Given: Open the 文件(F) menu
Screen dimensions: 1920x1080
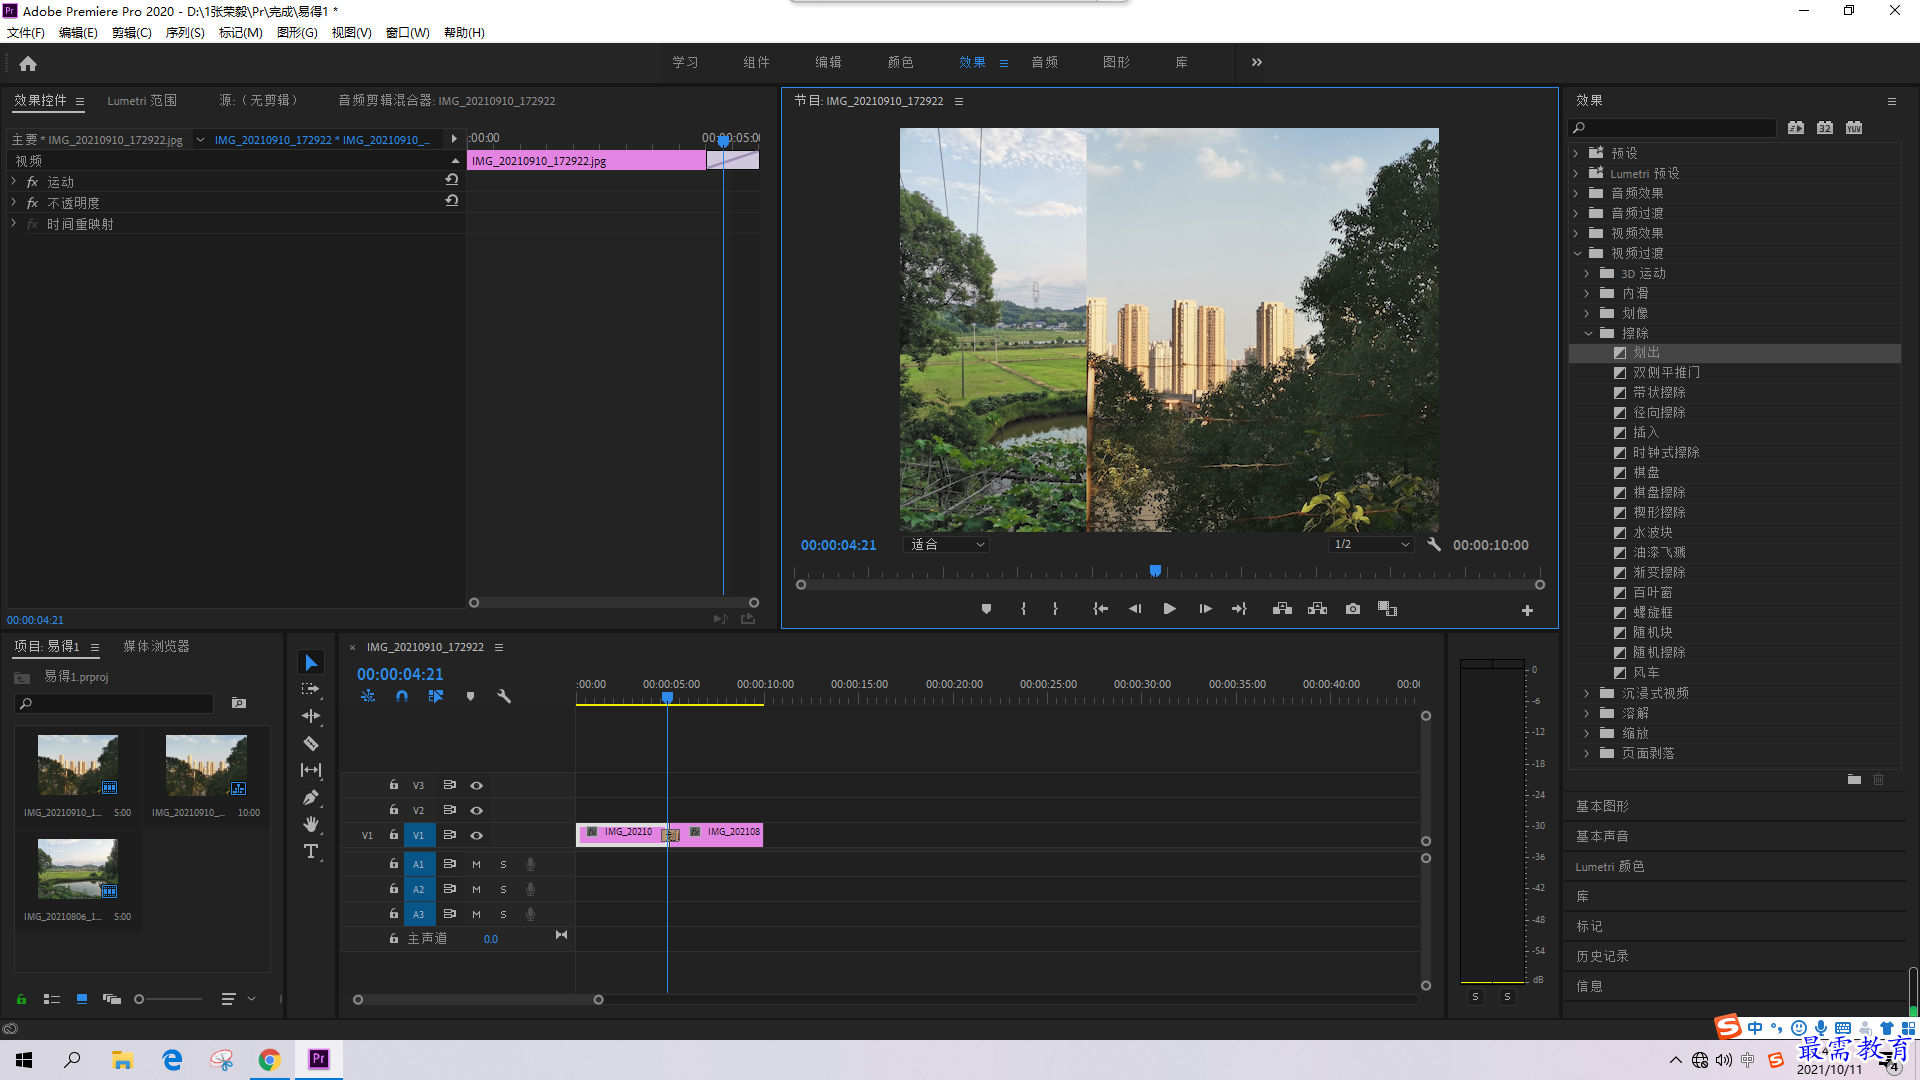Looking at the screenshot, I should click(x=26, y=33).
